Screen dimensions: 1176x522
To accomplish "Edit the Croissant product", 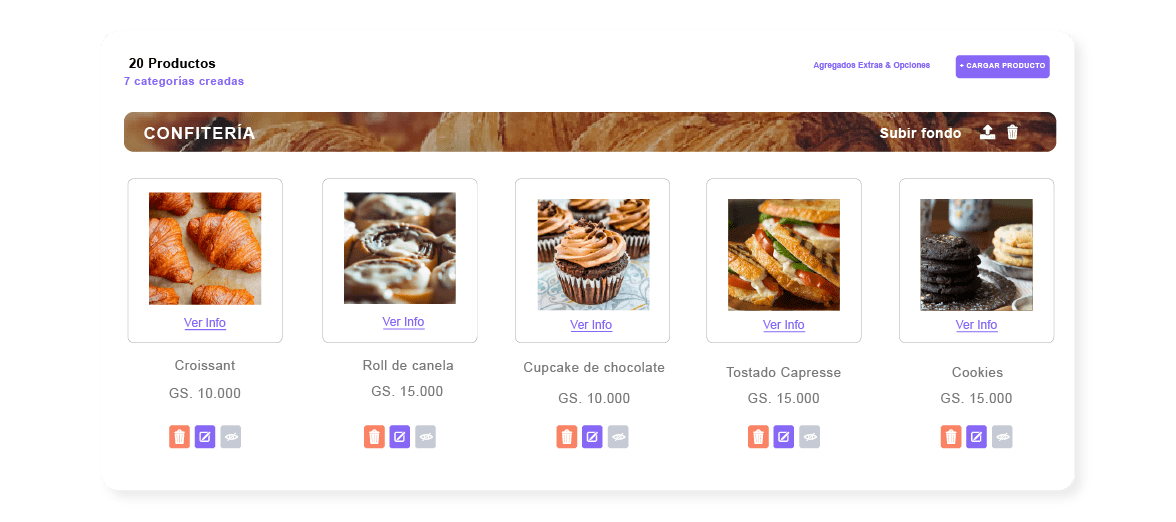I will pos(205,437).
